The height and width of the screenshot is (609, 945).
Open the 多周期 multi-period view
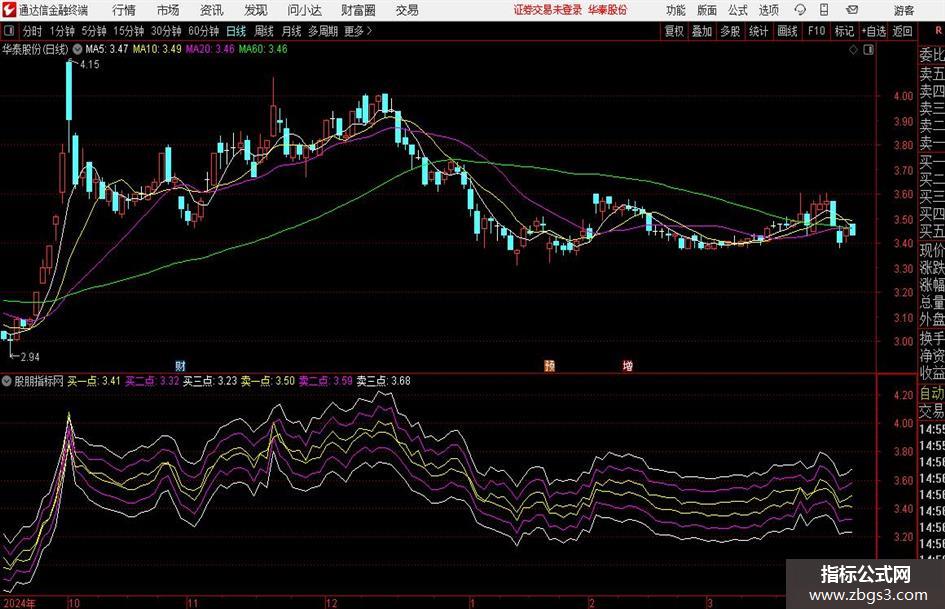(323, 31)
